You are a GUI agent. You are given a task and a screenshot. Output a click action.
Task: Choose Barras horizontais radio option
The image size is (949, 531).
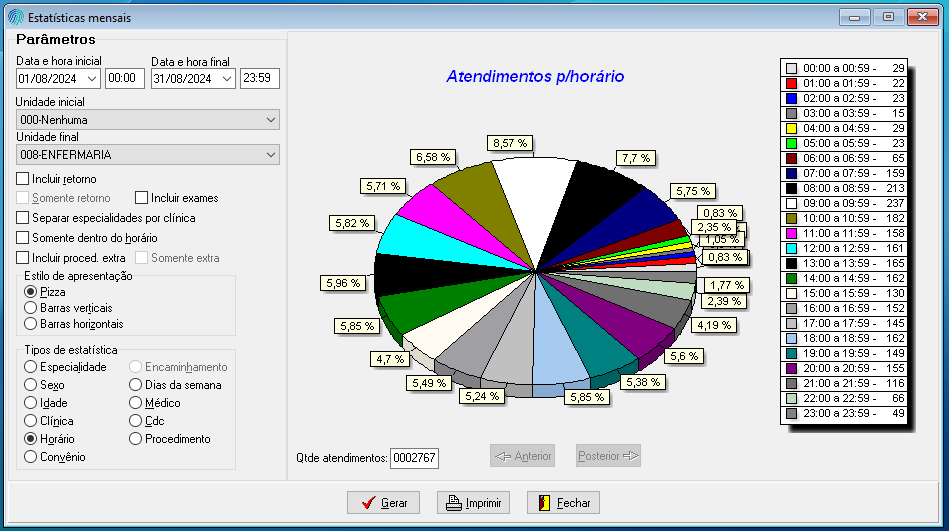pyautogui.click(x=30, y=324)
